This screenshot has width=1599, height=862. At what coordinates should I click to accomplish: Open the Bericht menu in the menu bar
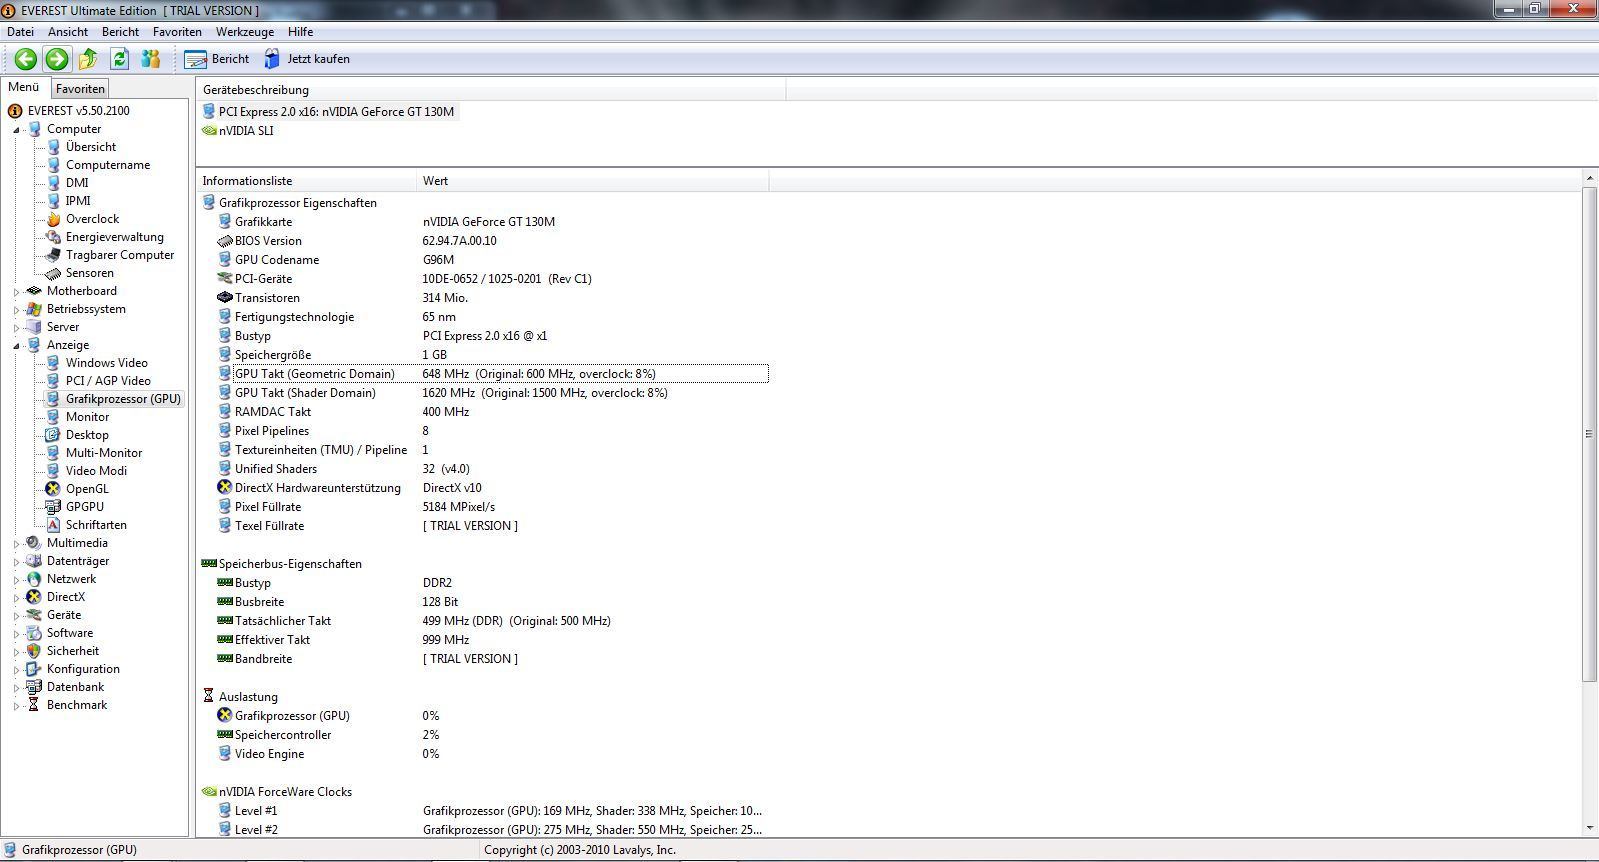120,32
